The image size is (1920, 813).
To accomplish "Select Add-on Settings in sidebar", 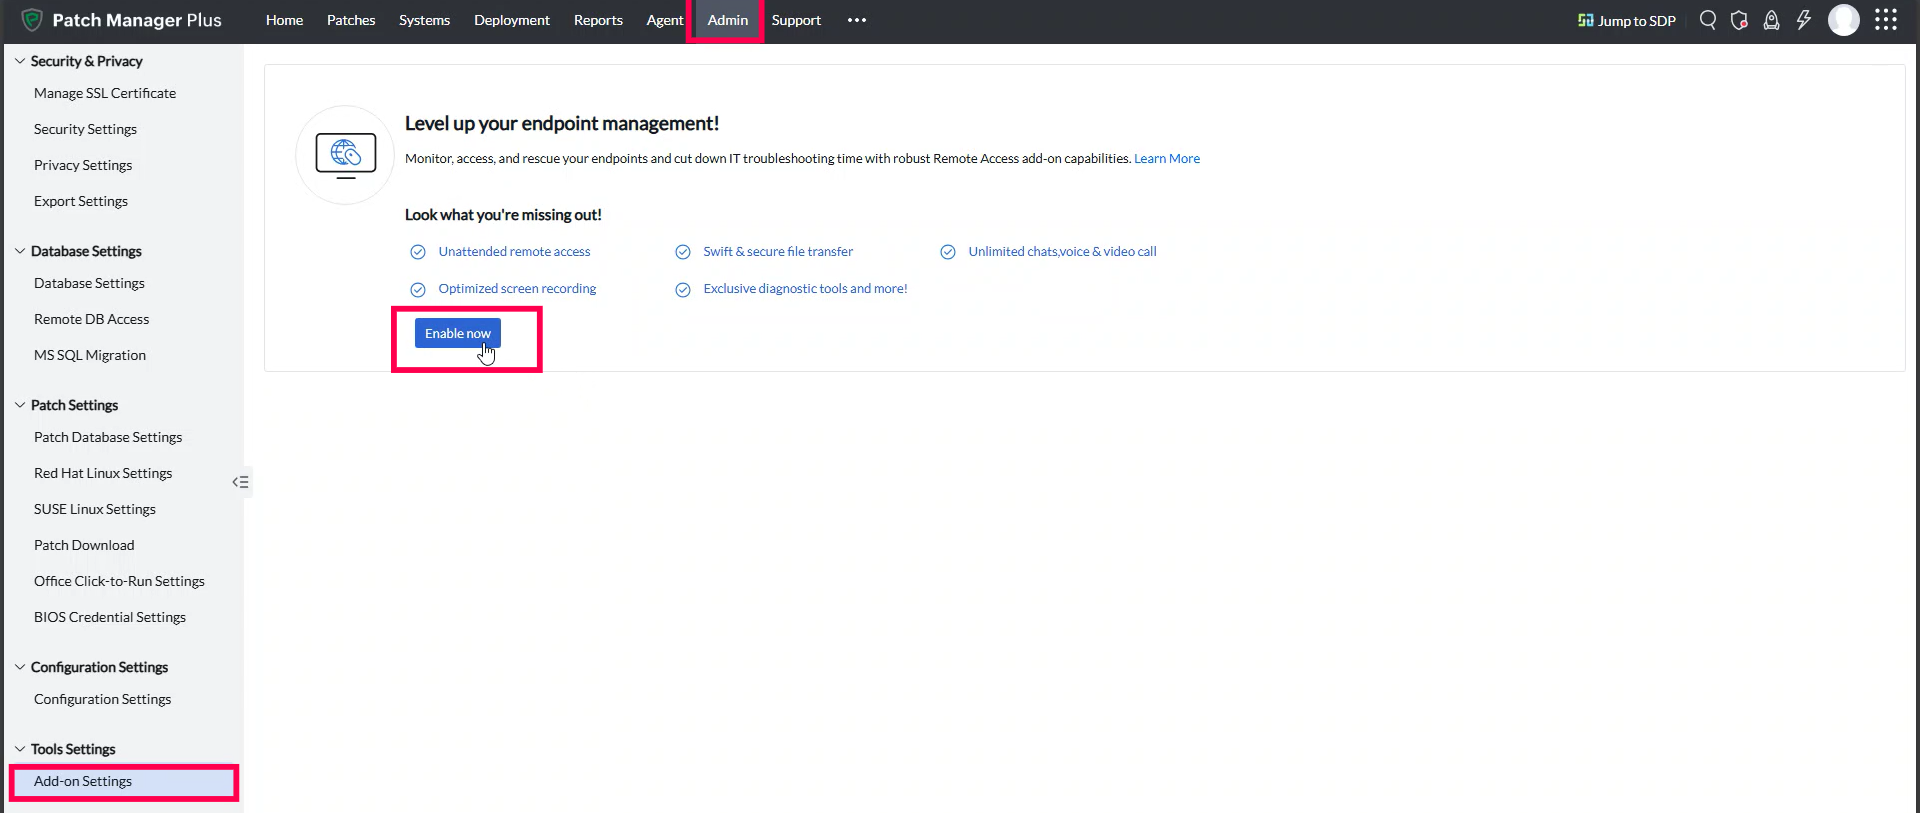I will 124,782.
